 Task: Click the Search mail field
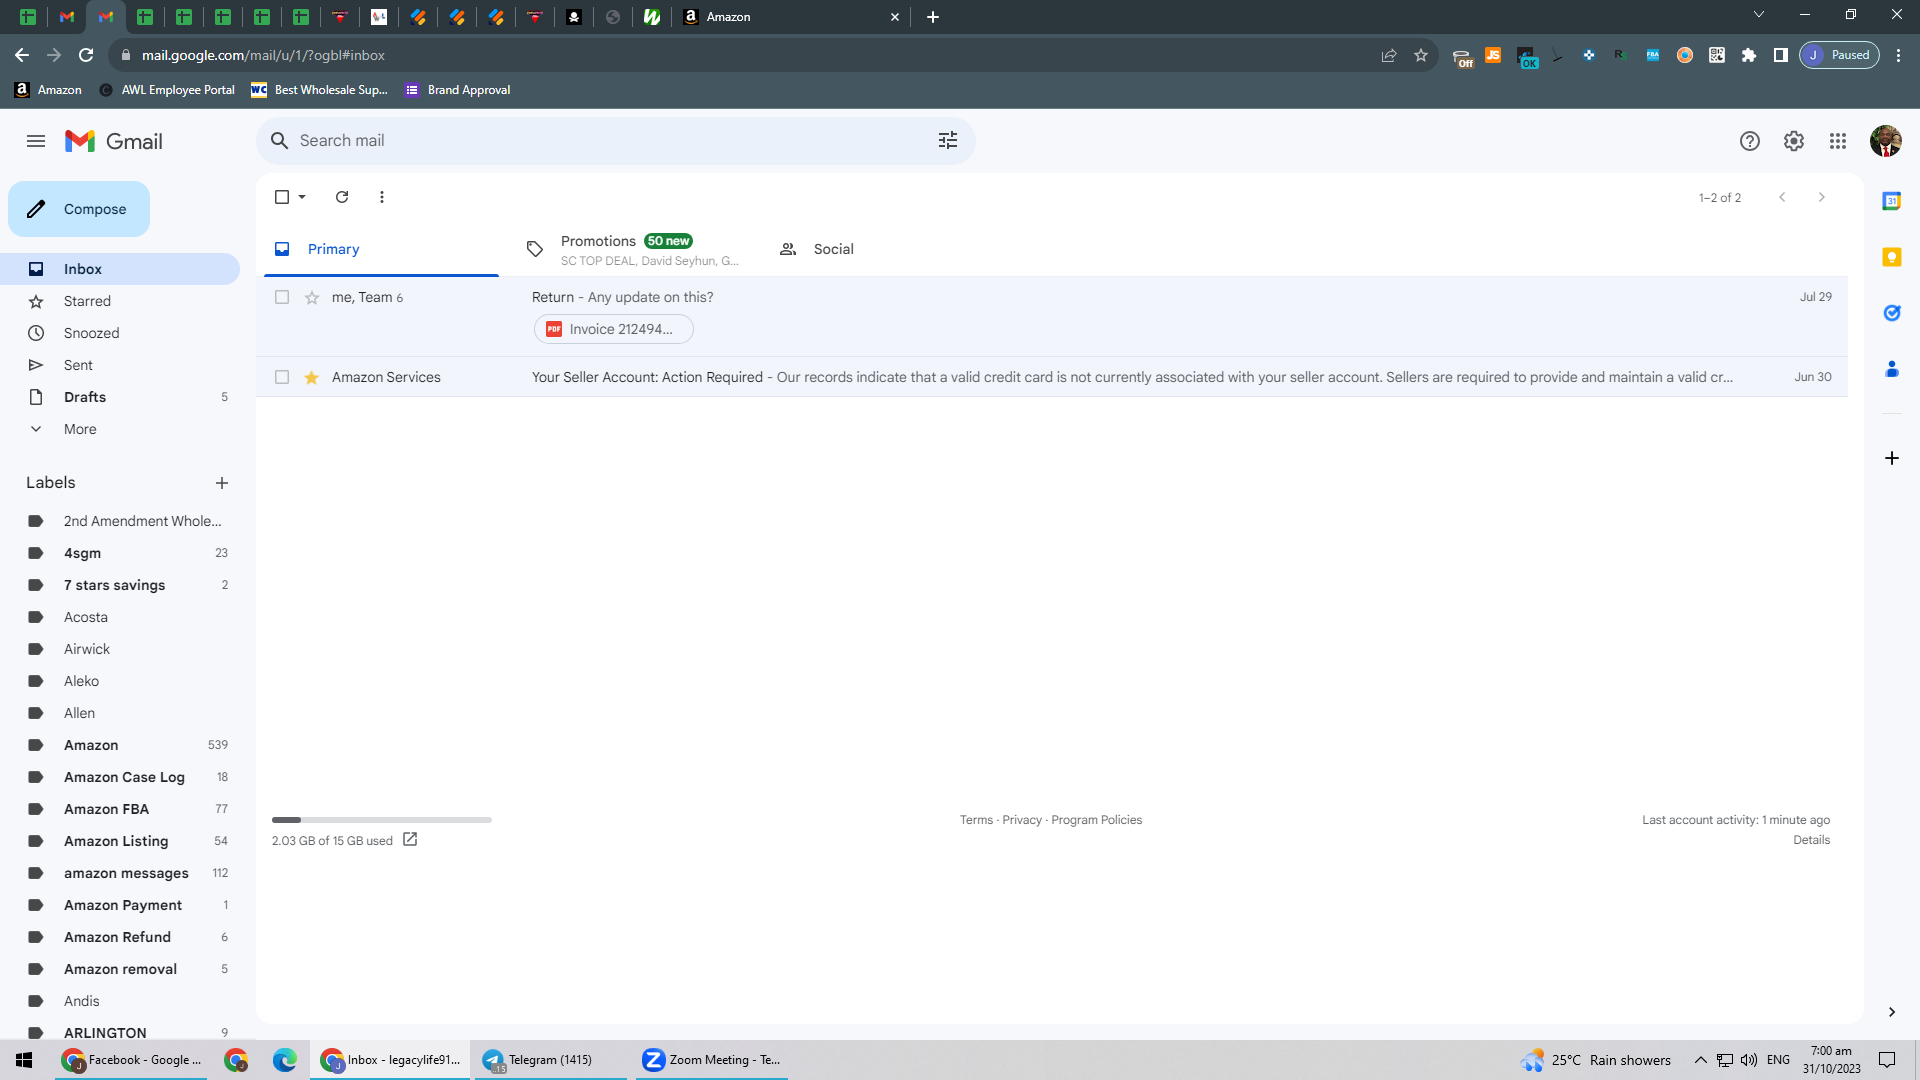pos(615,141)
